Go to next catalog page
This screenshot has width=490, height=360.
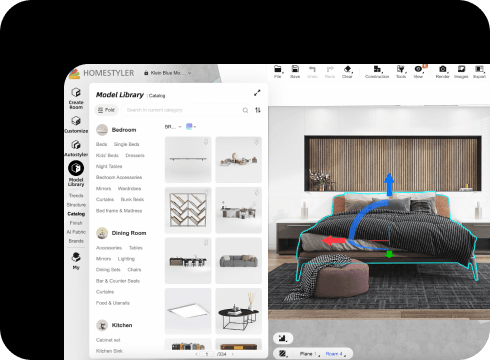[233, 354]
